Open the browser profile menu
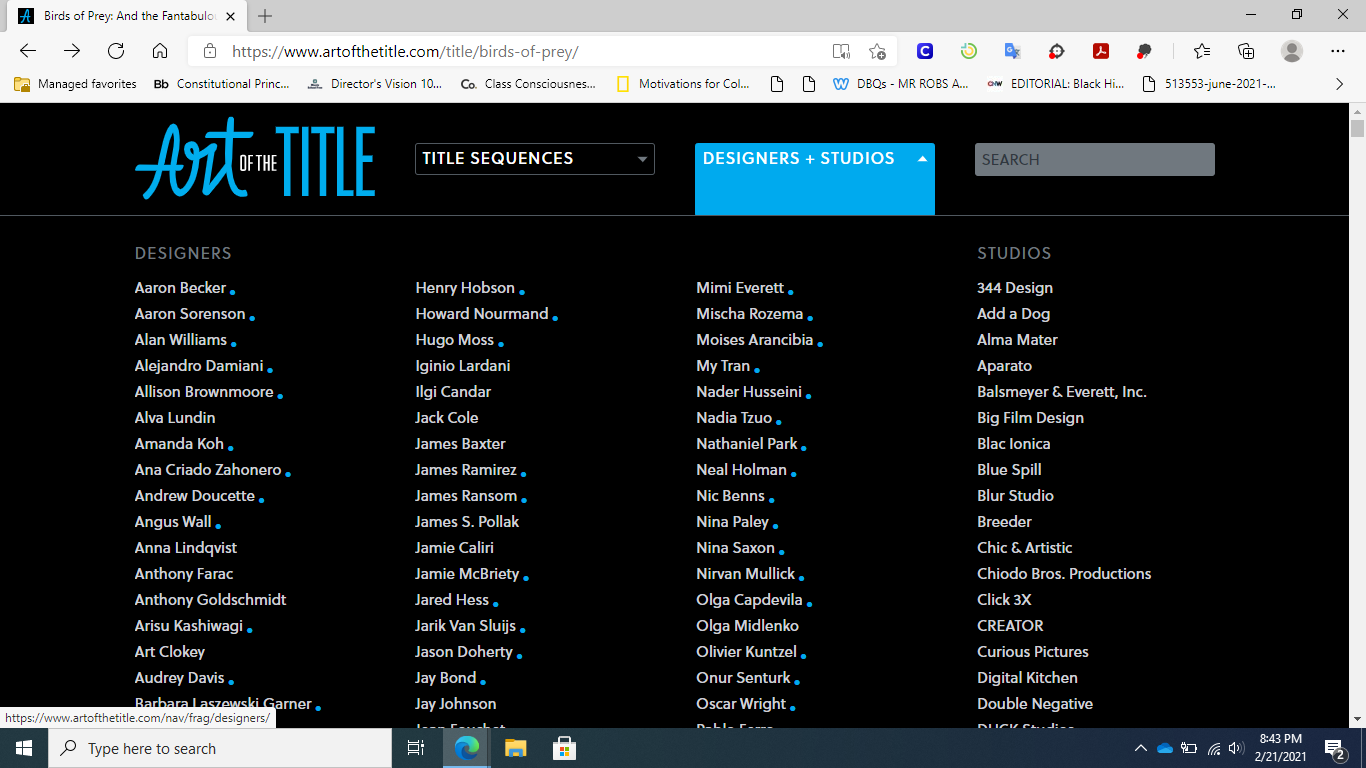 click(x=1292, y=51)
